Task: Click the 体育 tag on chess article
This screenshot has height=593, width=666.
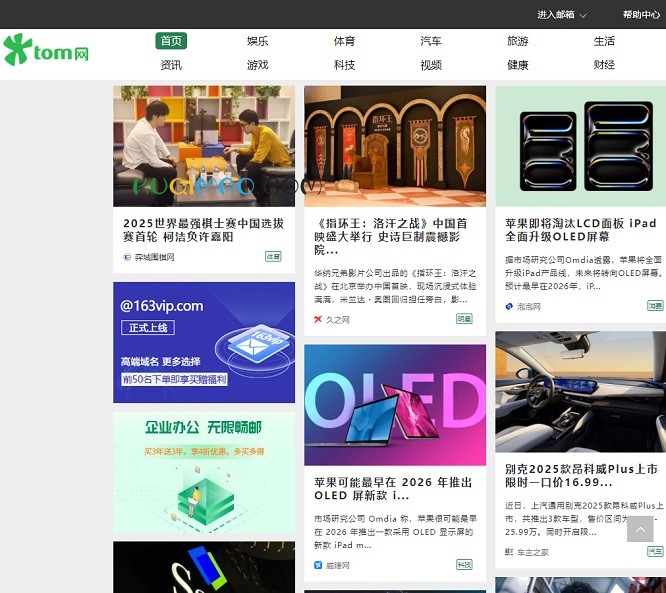Action: tap(273, 257)
